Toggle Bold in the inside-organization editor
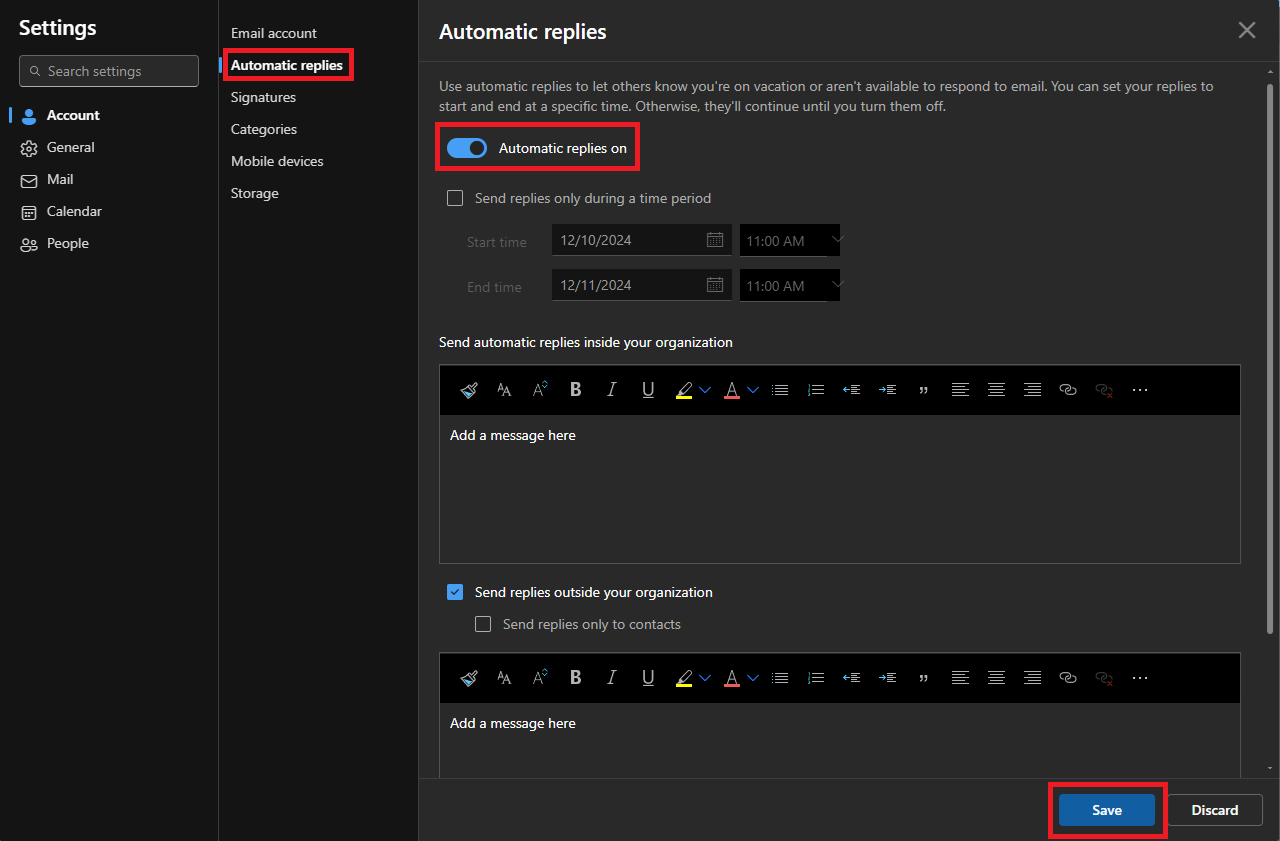Viewport: 1280px width, 841px height. [x=576, y=390]
